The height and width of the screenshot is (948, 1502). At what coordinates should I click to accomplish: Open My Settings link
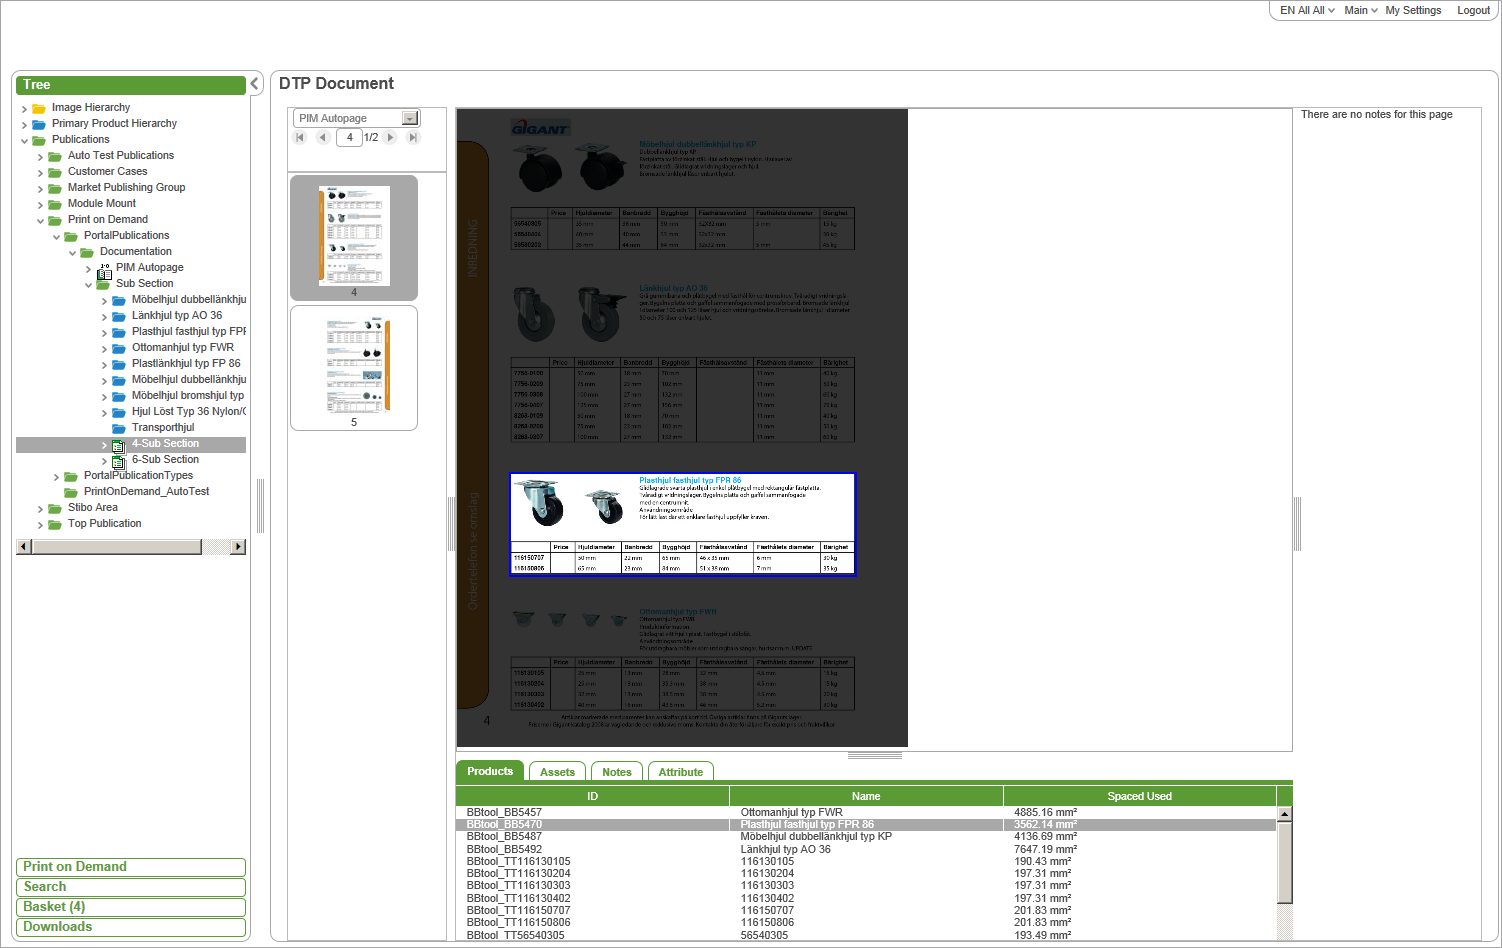(x=1413, y=10)
